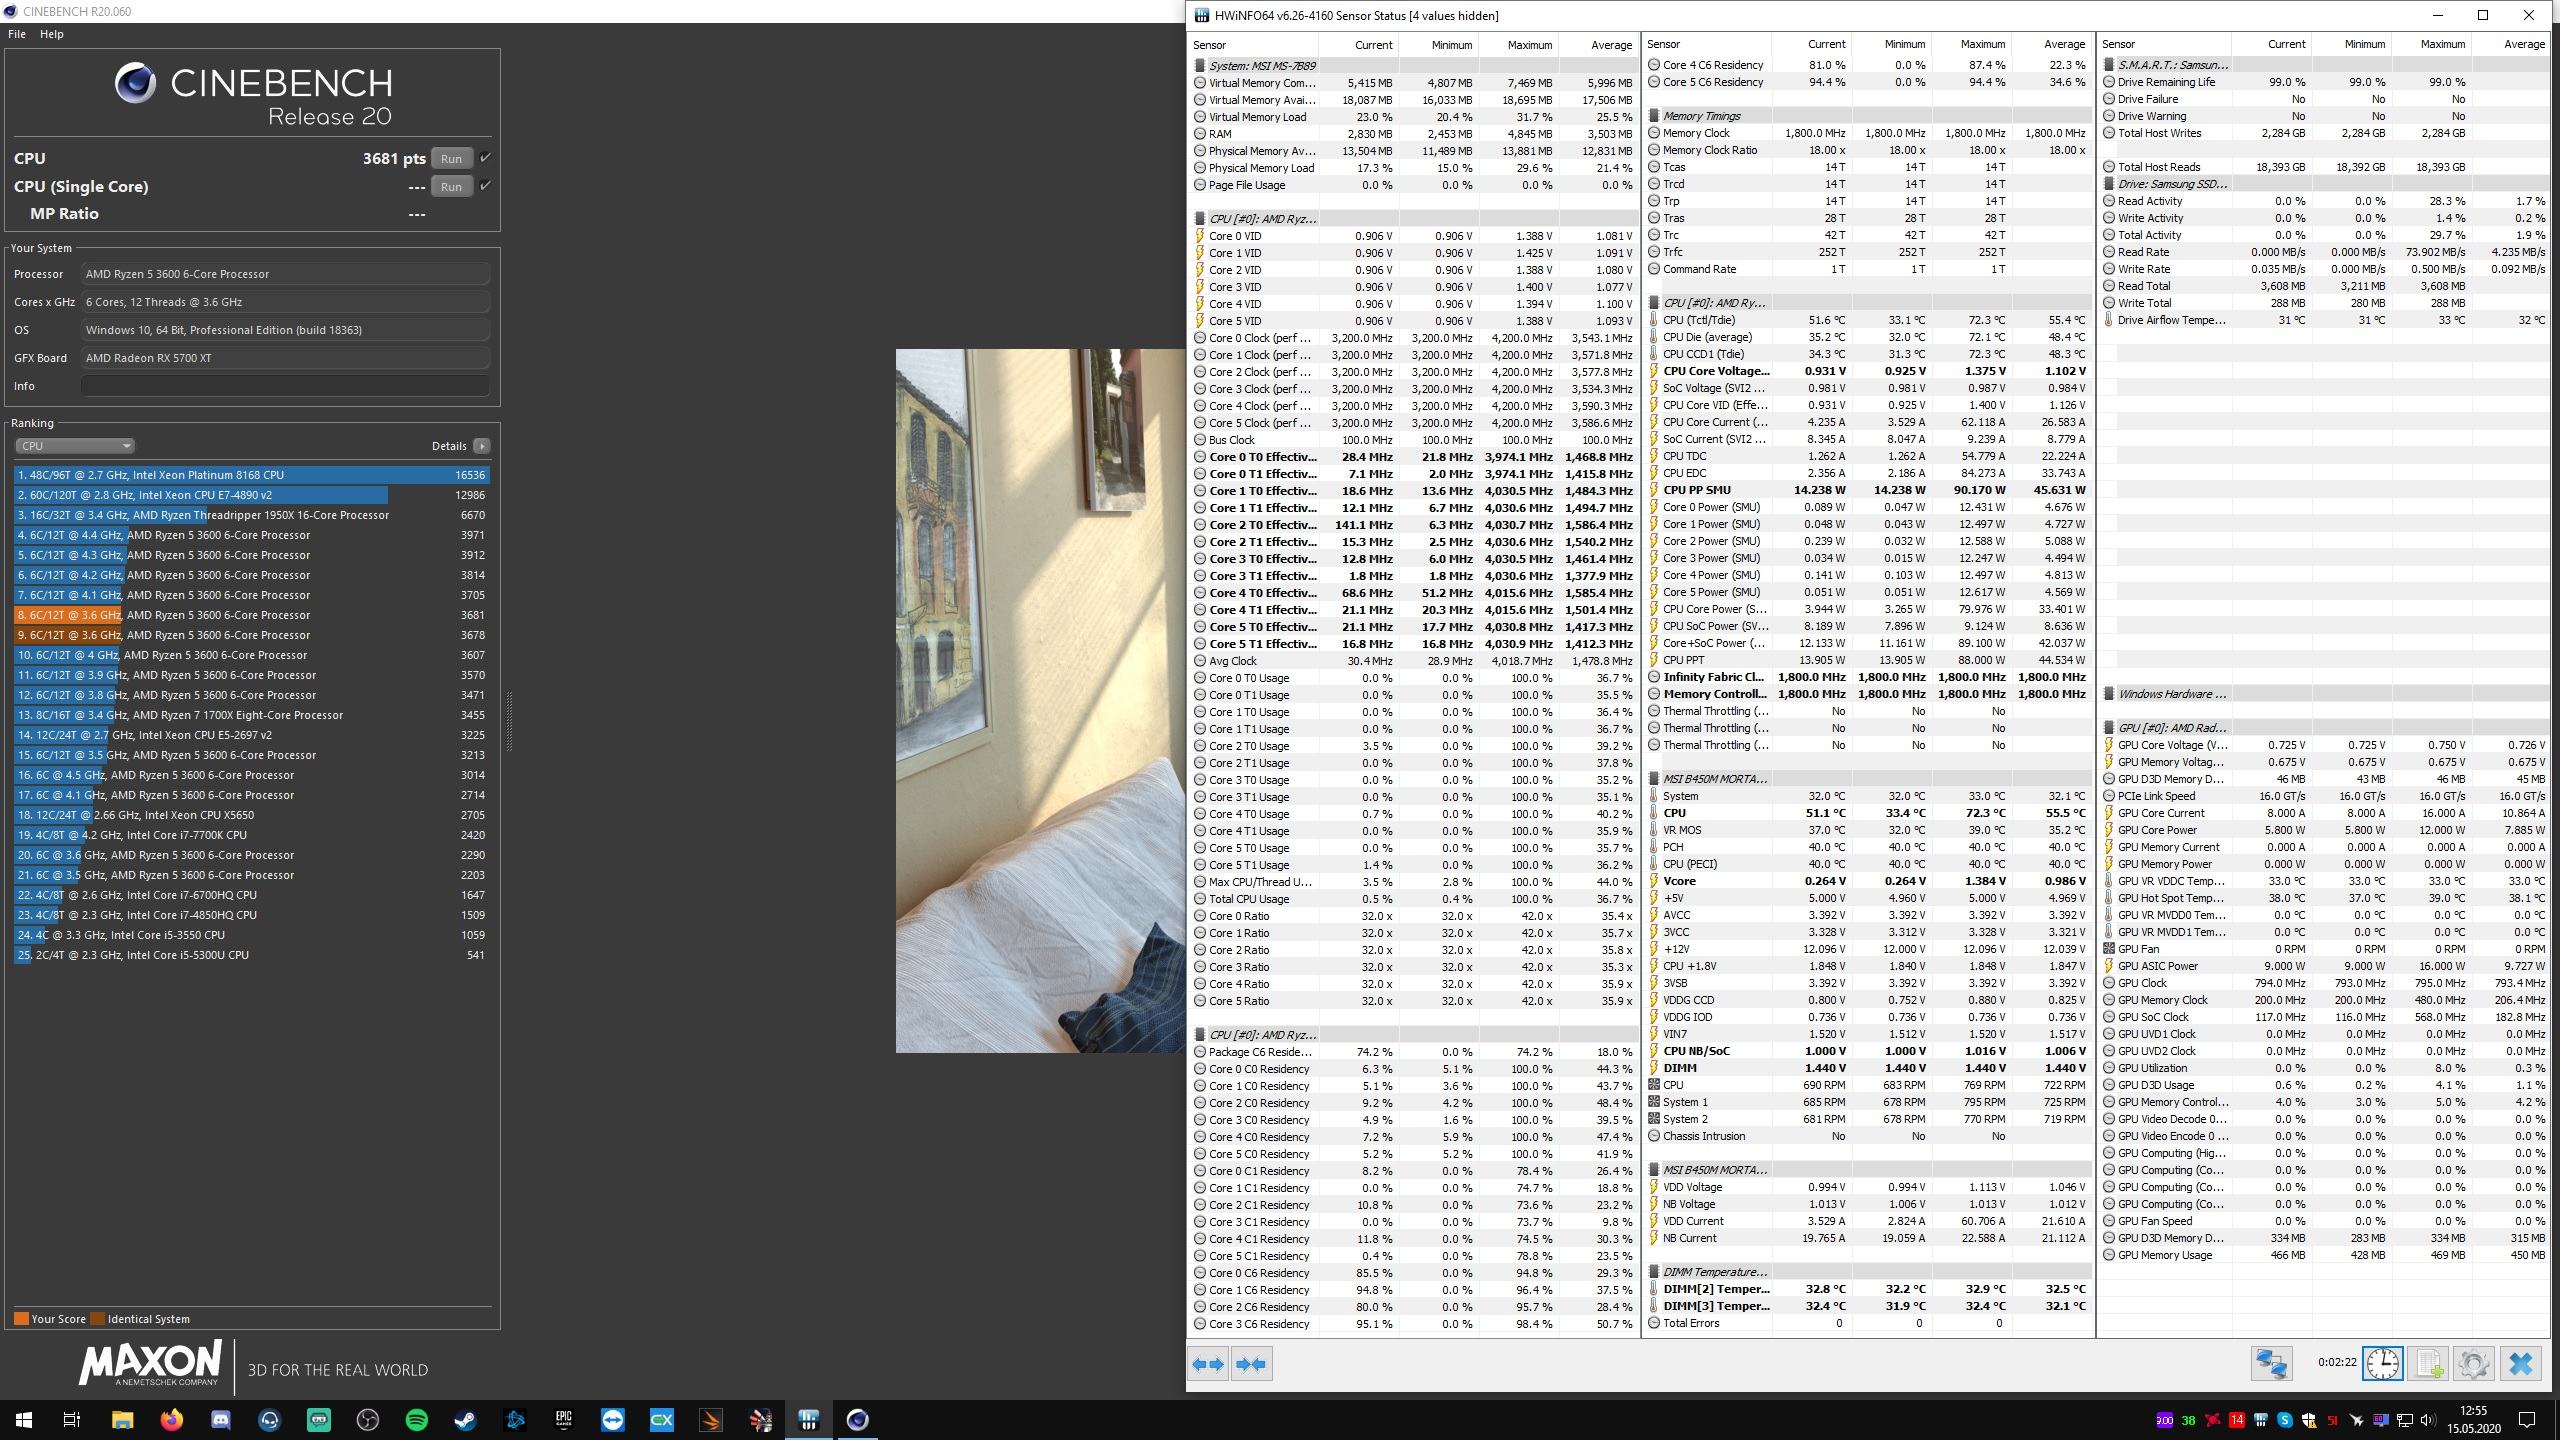This screenshot has height=1440, width=2560.
Task: Open Windows Start menu
Action: coord(24,1419)
